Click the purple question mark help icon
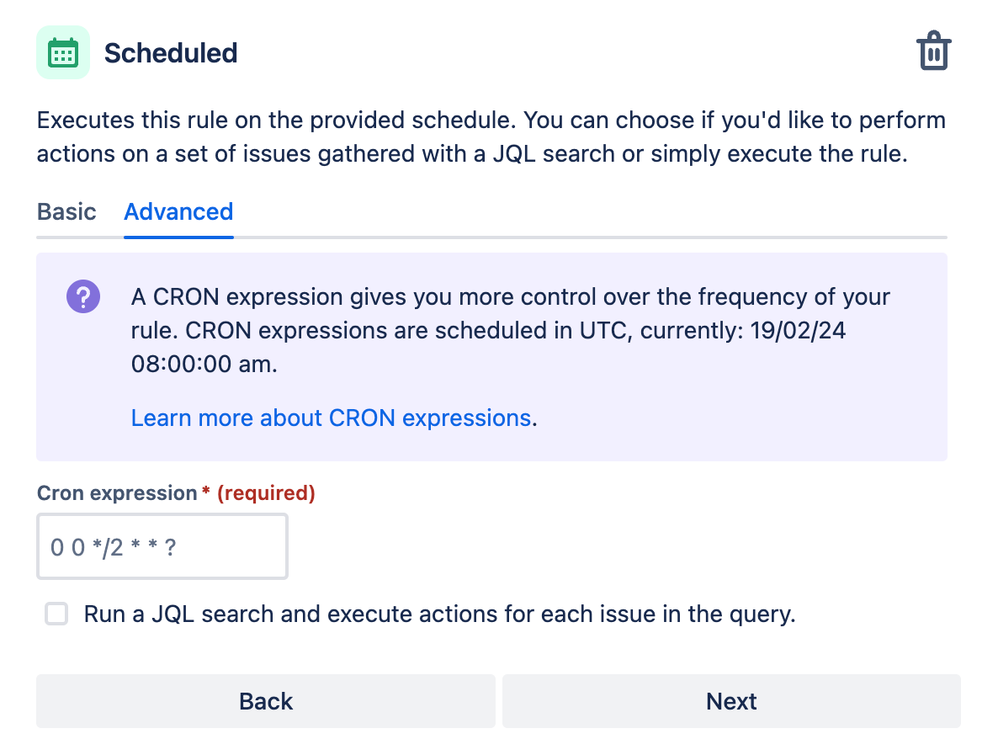The image size is (998, 756). [x=82, y=296]
